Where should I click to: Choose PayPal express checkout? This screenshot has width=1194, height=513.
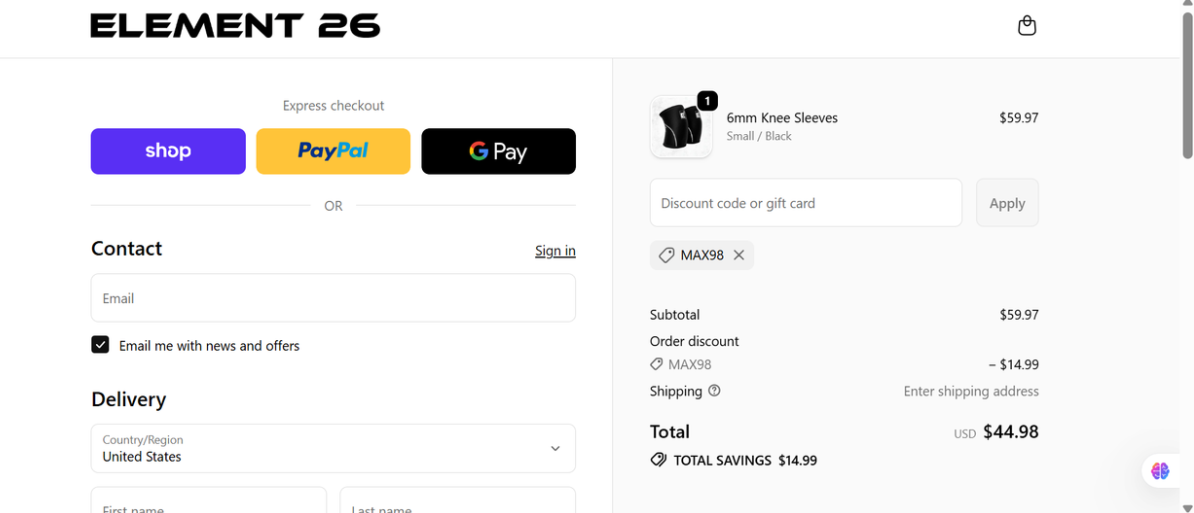coord(333,151)
